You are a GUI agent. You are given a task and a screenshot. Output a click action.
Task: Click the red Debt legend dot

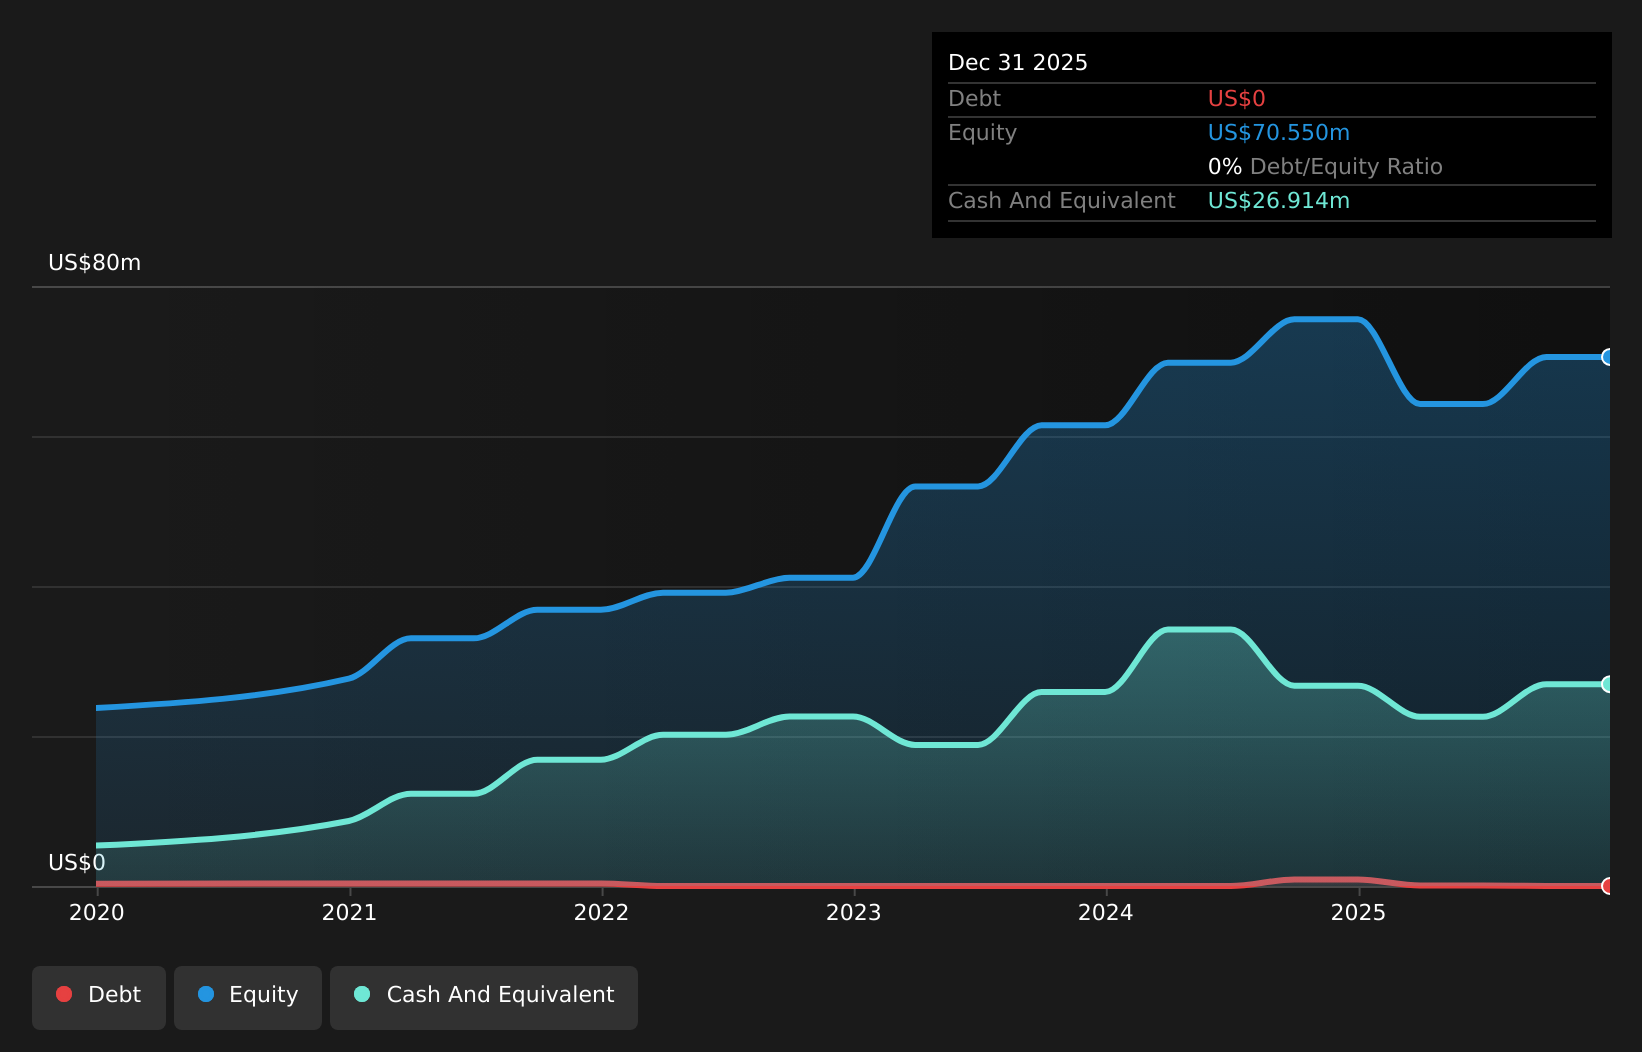[x=64, y=994]
